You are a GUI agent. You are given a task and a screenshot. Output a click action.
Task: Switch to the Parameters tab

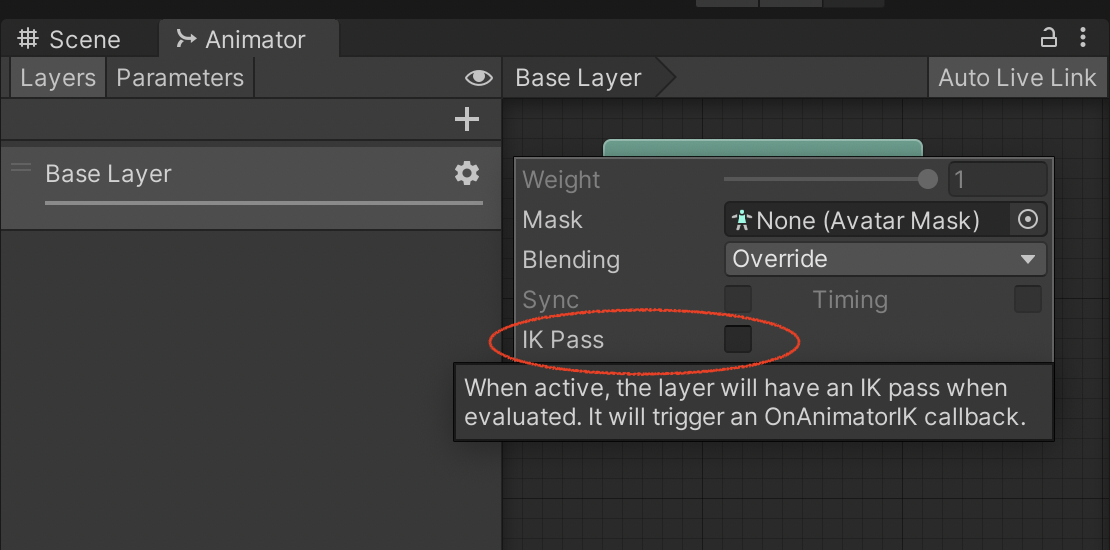click(180, 78)
